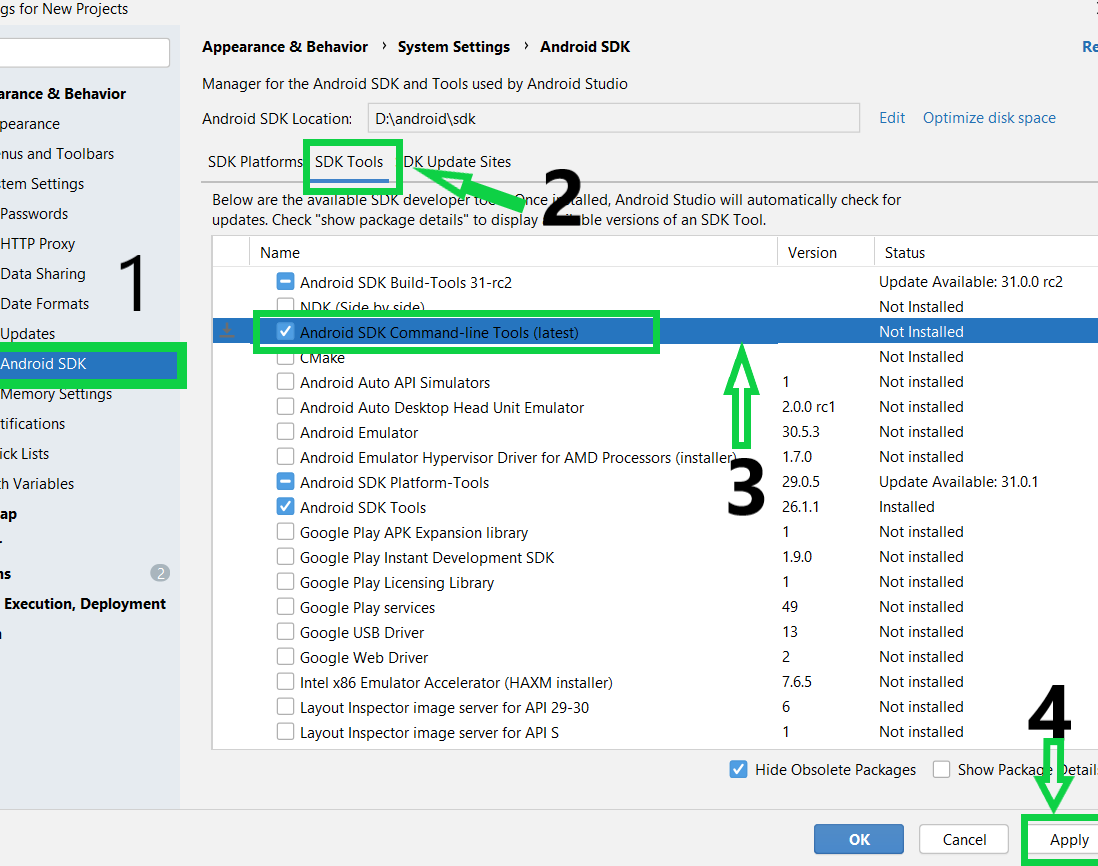Enable Google Play Licensing Library checkbox
1098x866 pixels.
285,582
